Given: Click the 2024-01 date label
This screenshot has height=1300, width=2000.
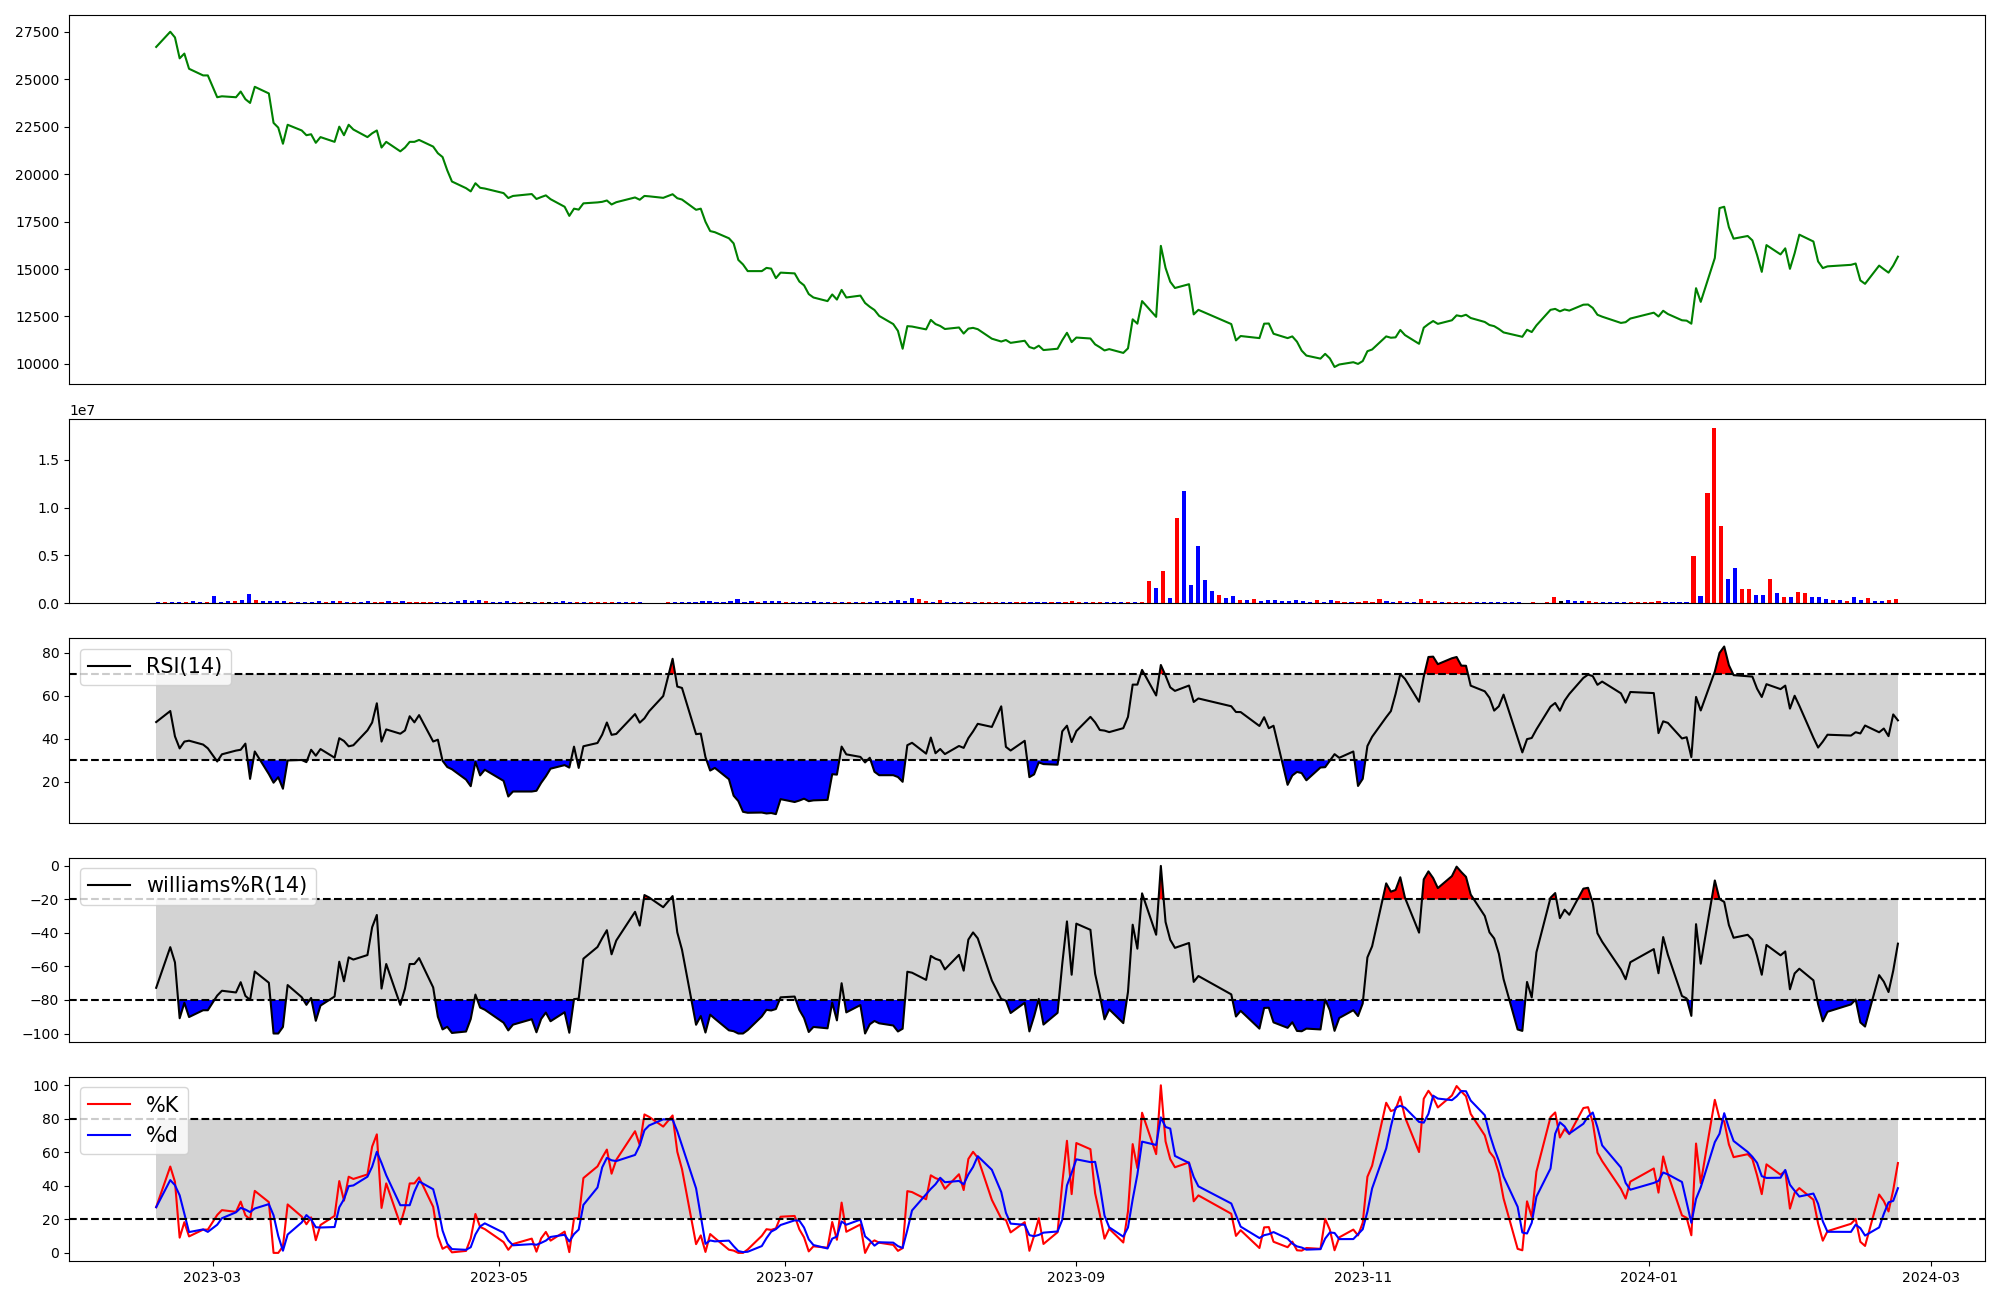Looking at the screenshot, I should (x=1649, y=1277).
